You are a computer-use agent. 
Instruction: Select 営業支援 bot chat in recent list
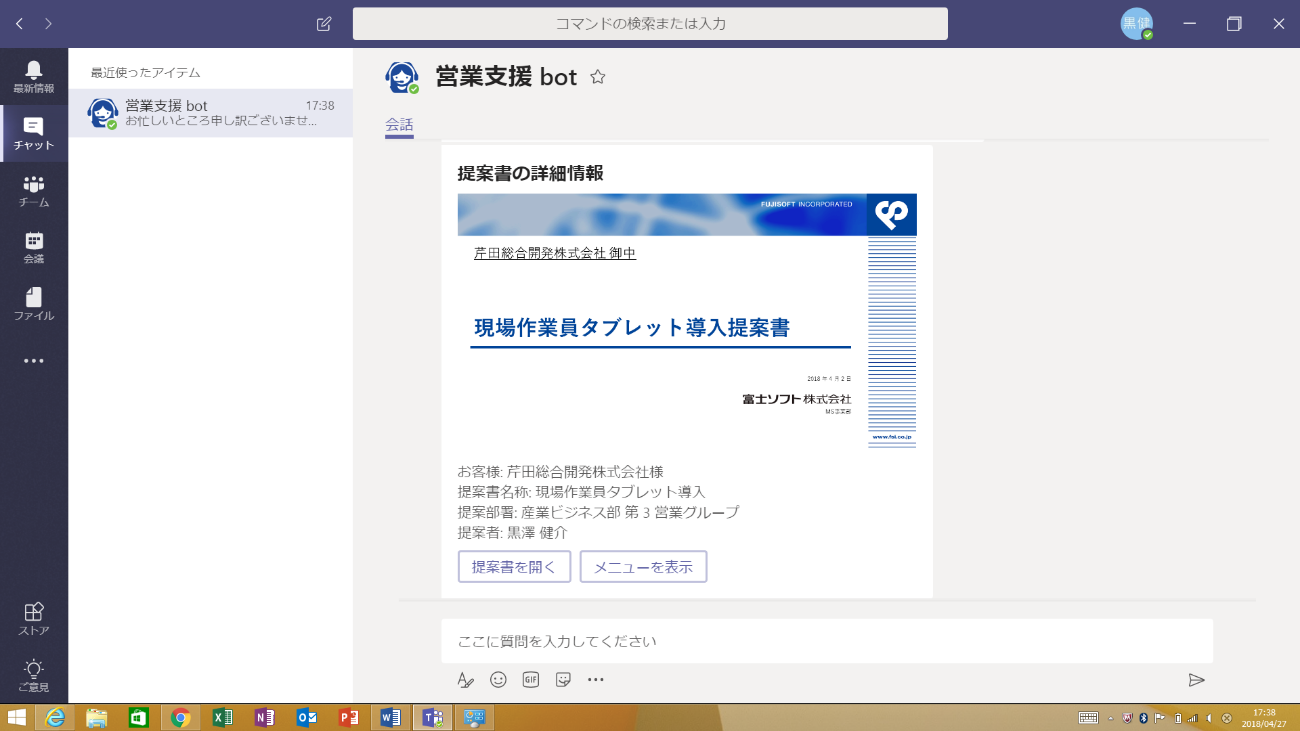click(x=210, y=113)
